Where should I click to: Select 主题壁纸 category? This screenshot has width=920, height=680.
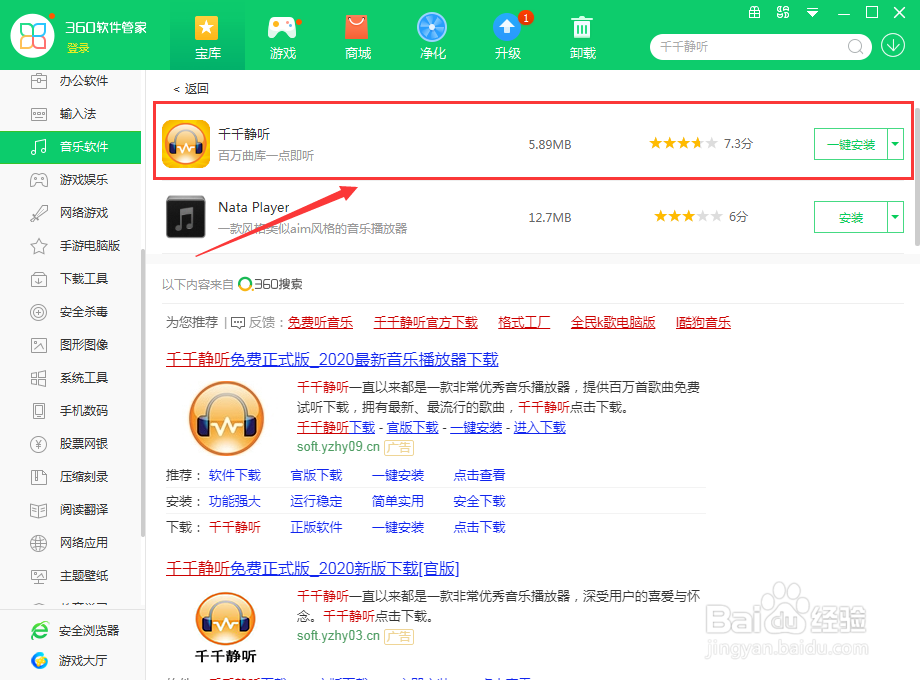point(70,576)
